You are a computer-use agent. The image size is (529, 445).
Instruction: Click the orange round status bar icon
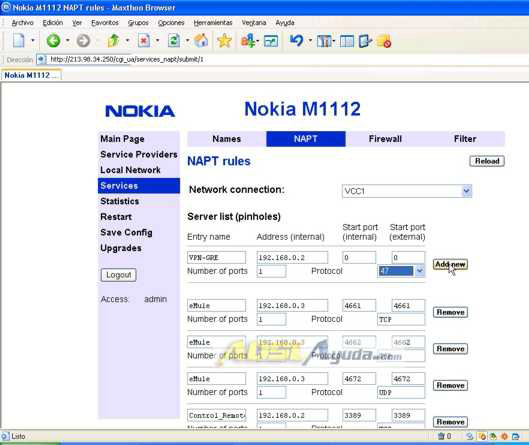[504, 437]
